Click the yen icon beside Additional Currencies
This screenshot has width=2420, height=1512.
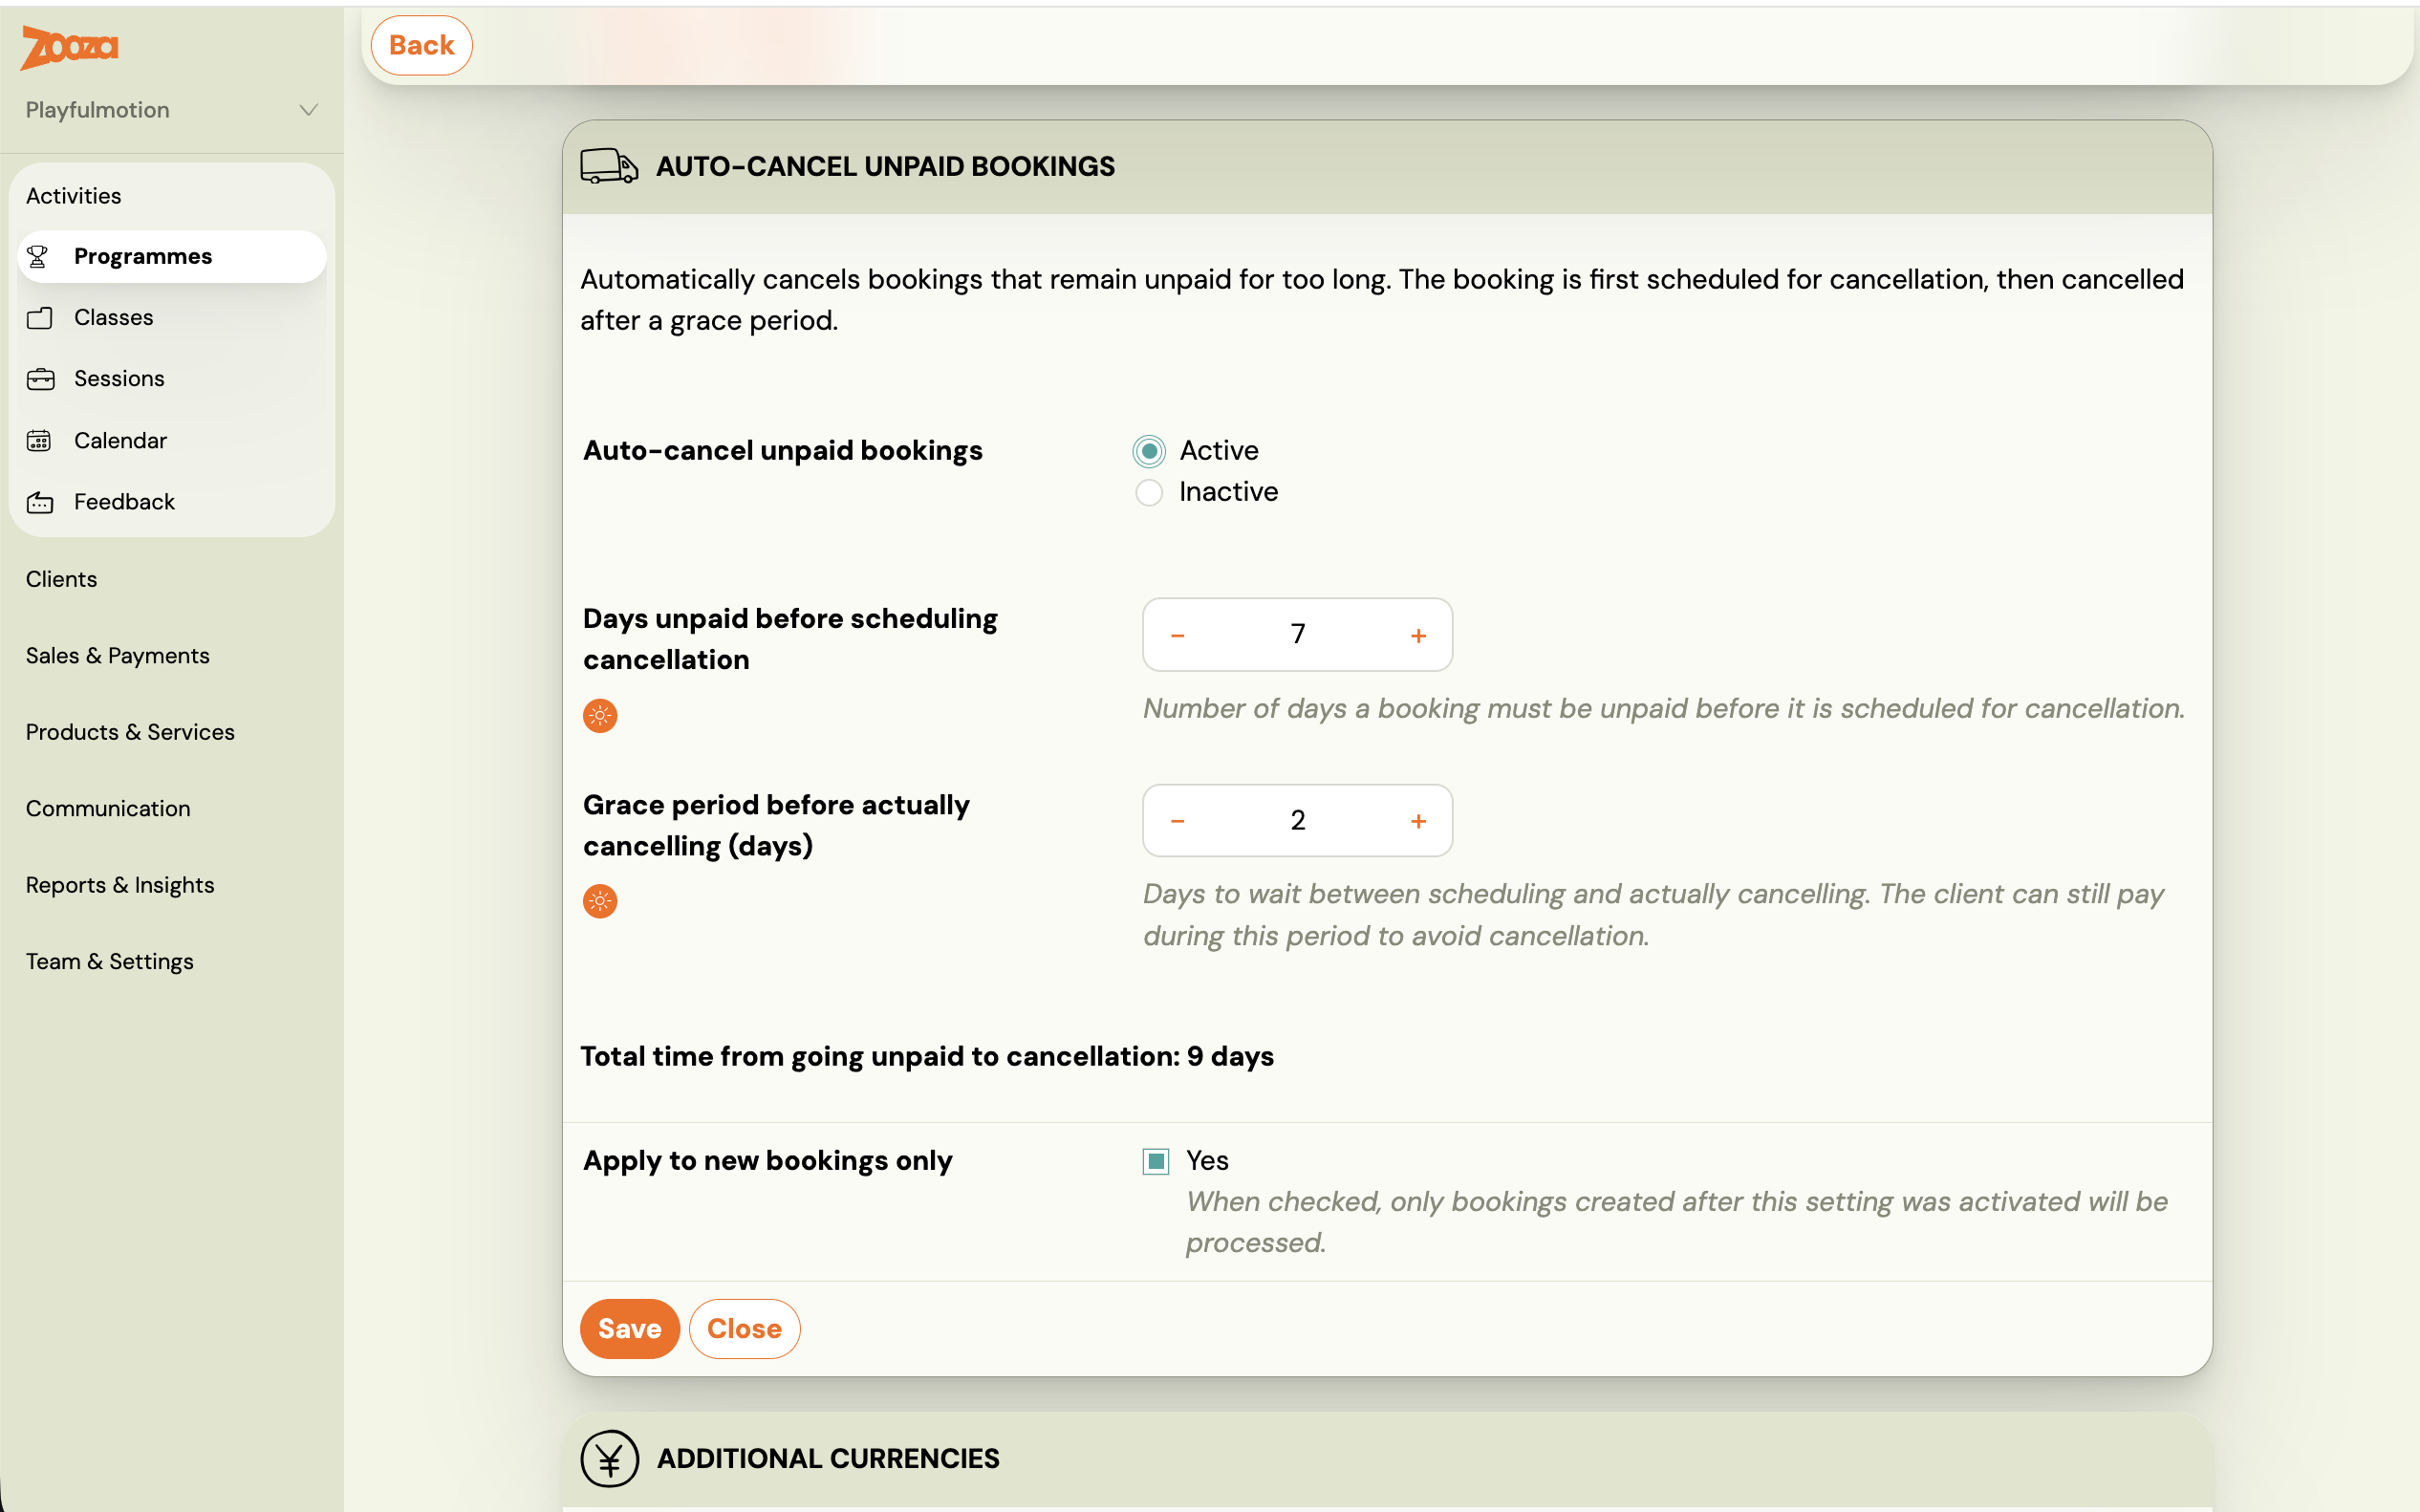pyautogui.click(x=609, y=1458)
